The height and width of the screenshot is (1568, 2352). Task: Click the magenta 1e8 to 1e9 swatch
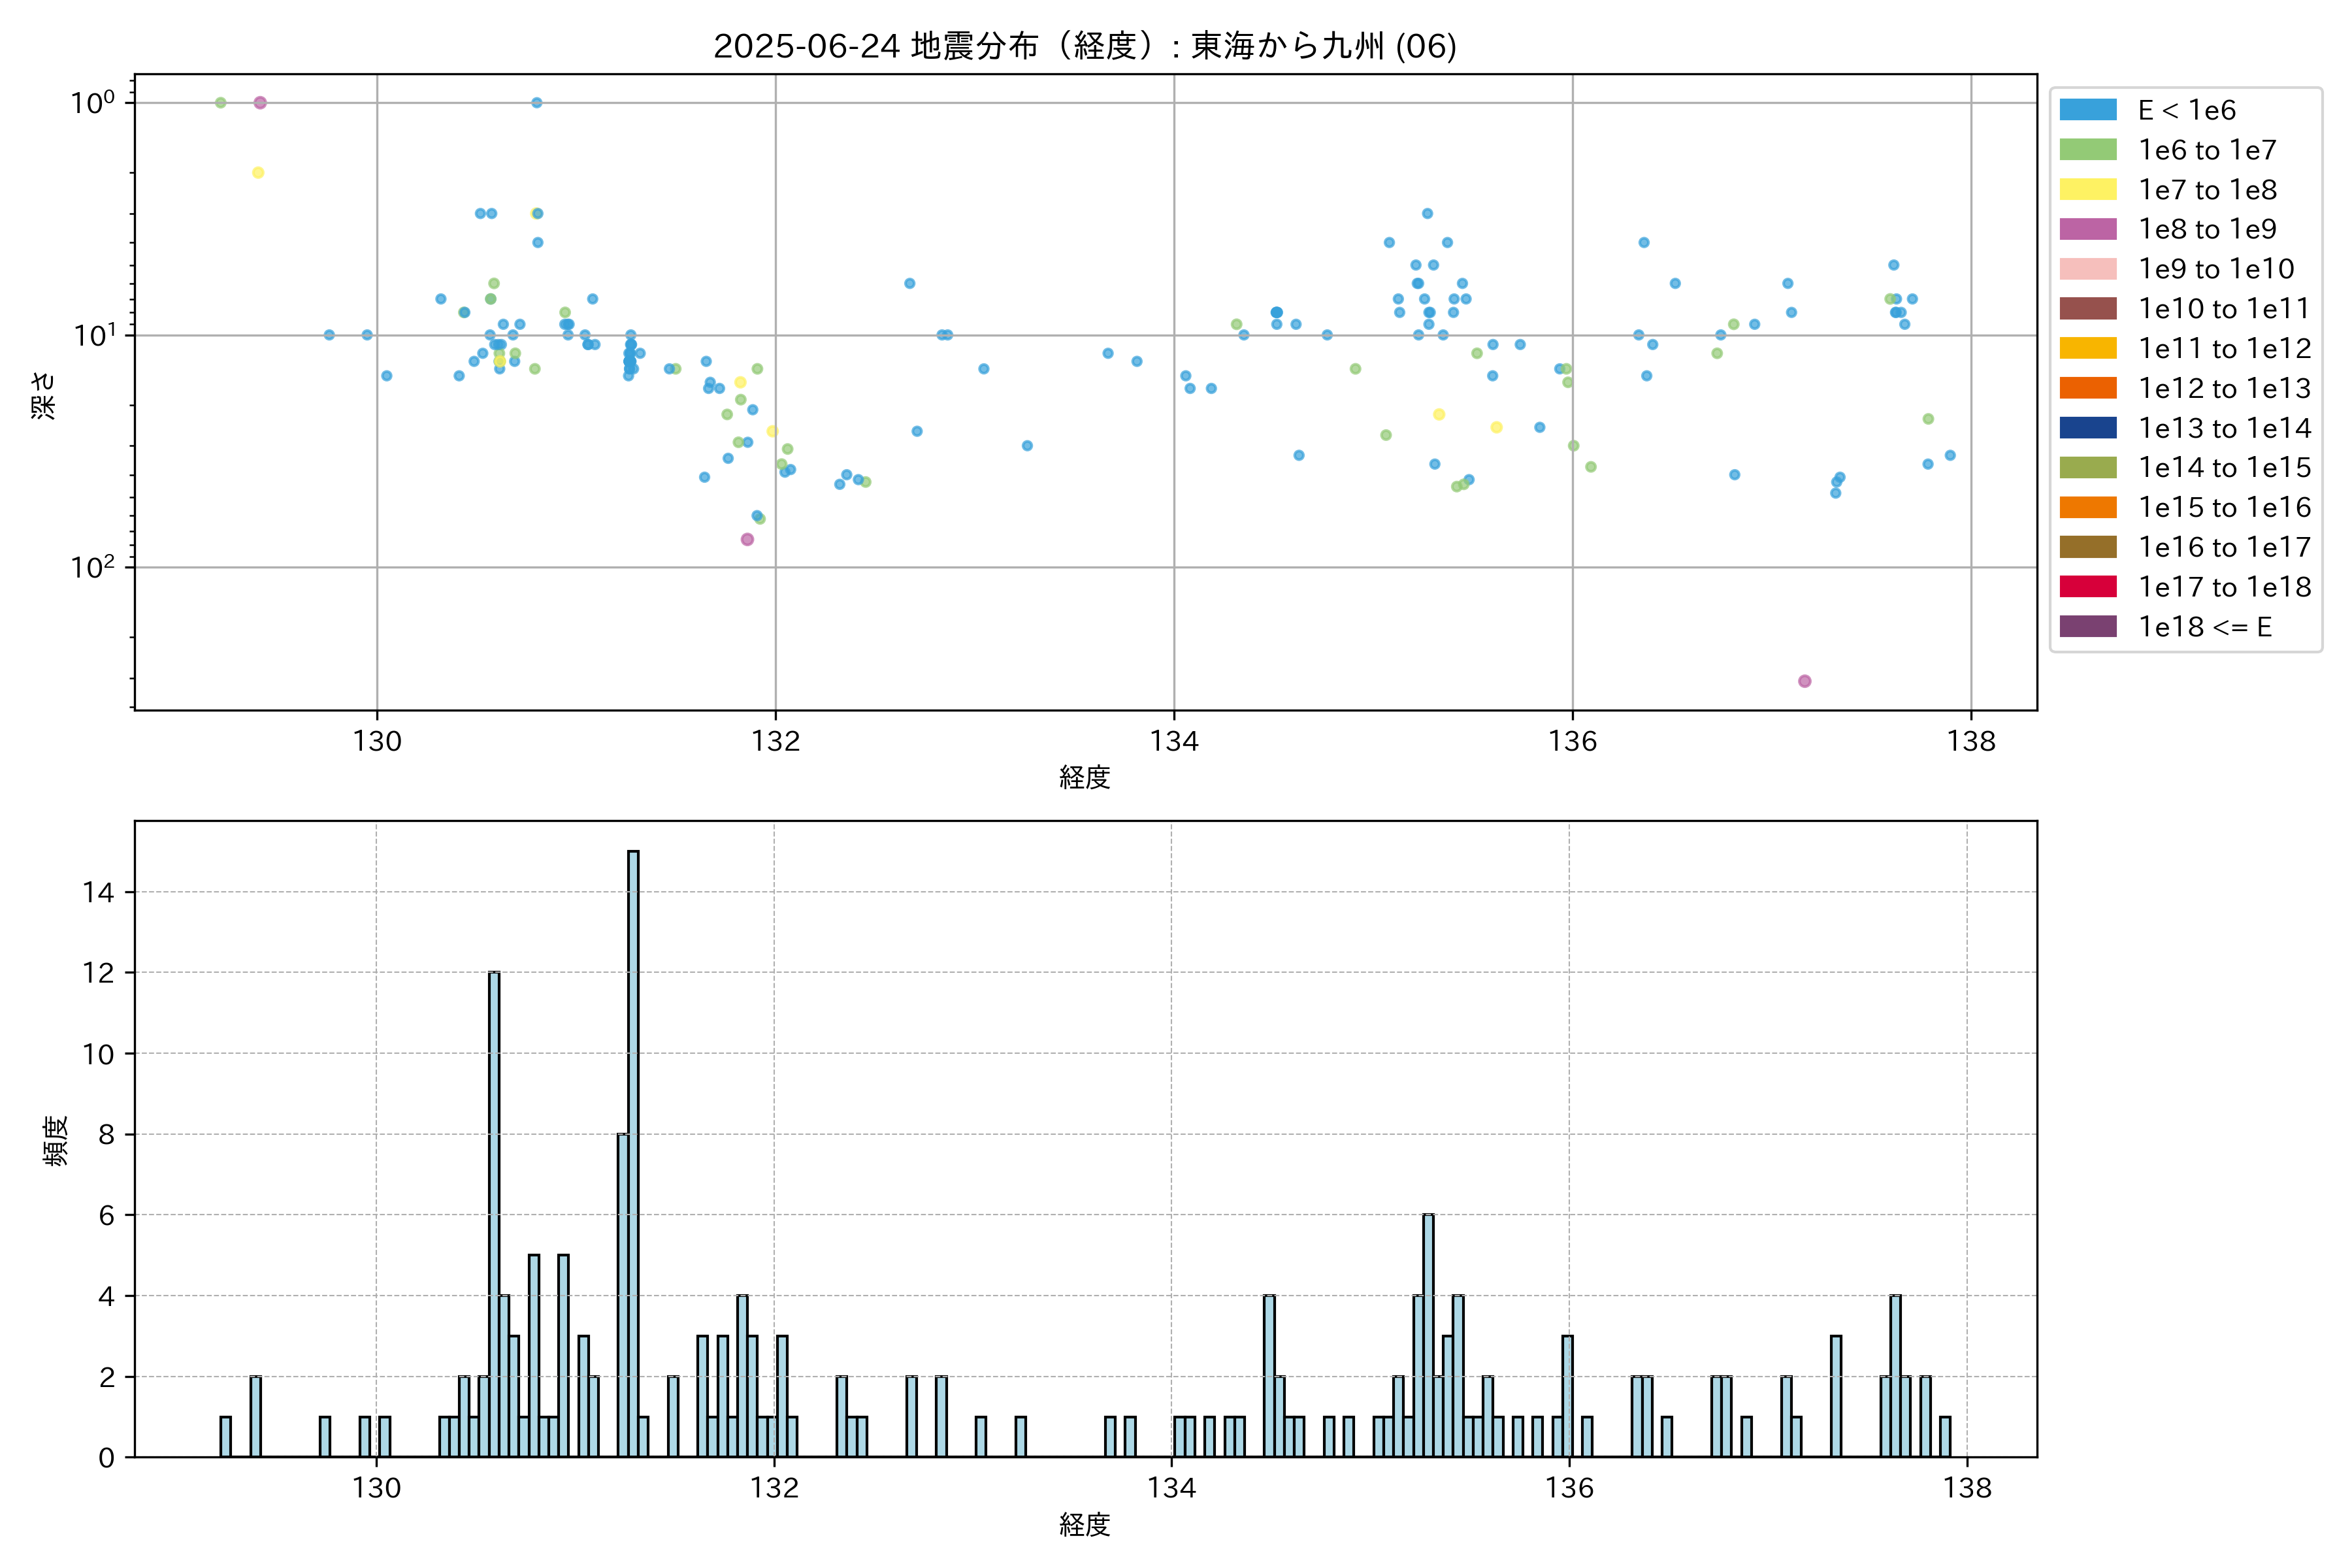pyautogui.click(x=2087, y=229)
